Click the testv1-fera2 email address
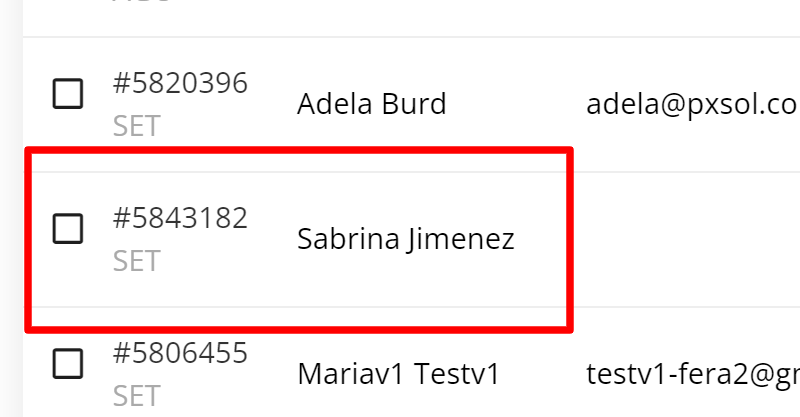 [x=691, y=374]
